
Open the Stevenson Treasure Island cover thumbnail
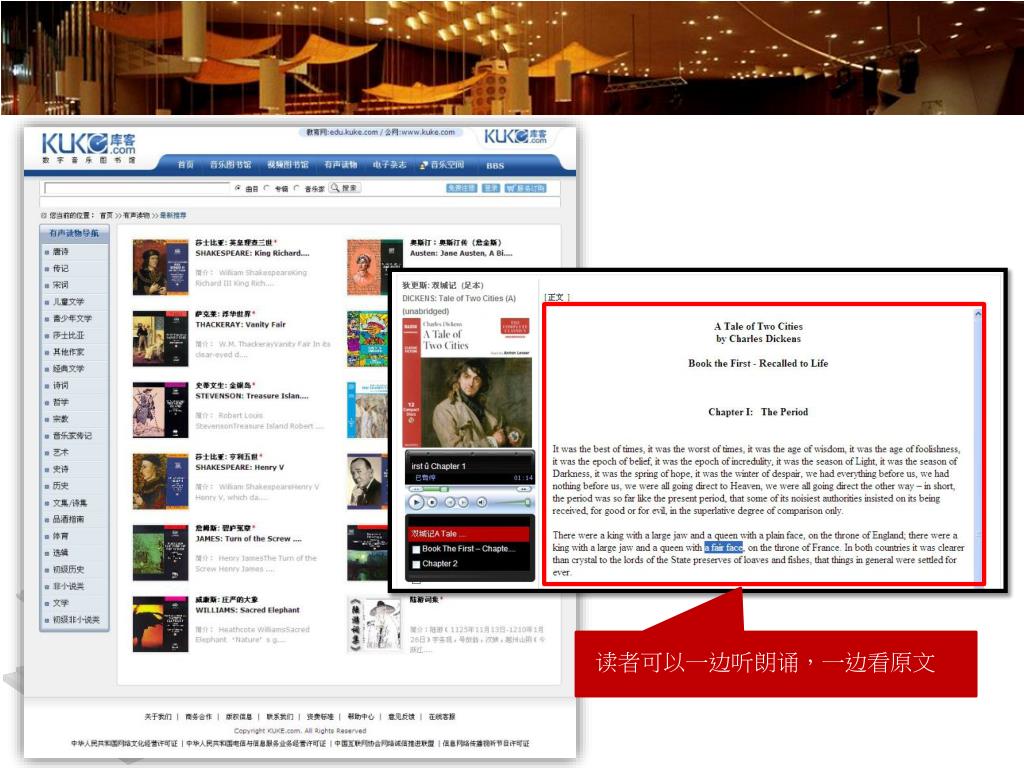[160, 410]
